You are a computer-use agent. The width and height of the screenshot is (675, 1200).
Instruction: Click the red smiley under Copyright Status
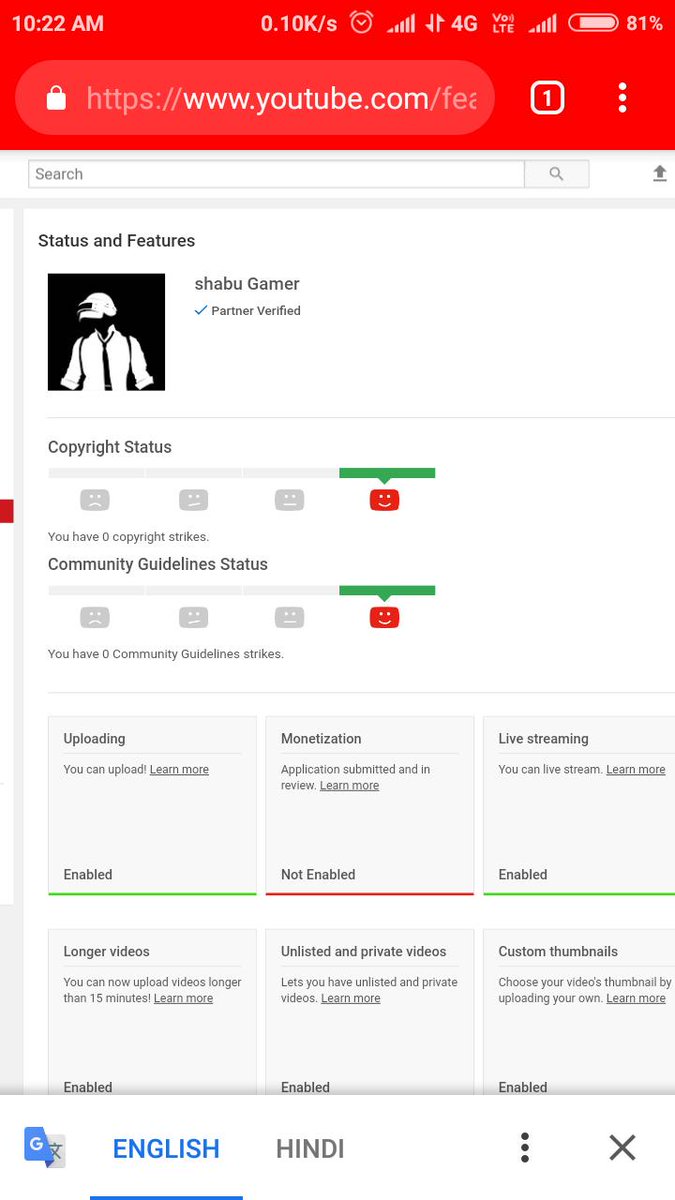(384, 500)
